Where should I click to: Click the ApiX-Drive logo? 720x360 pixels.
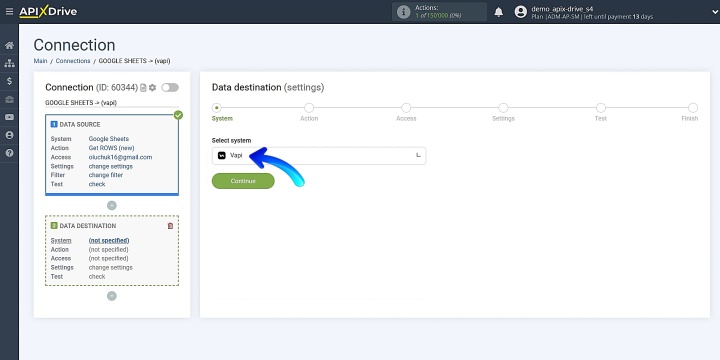click(48, 12)
